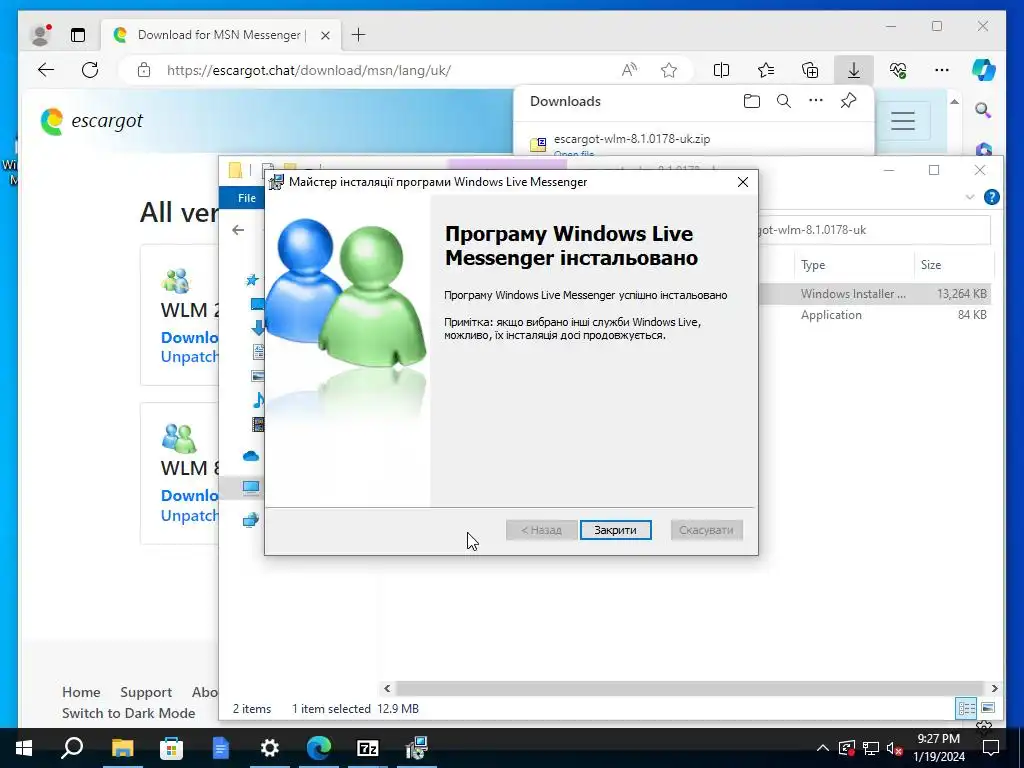
Task: Click the Edge browser back arrow
Action: [46, 70]
